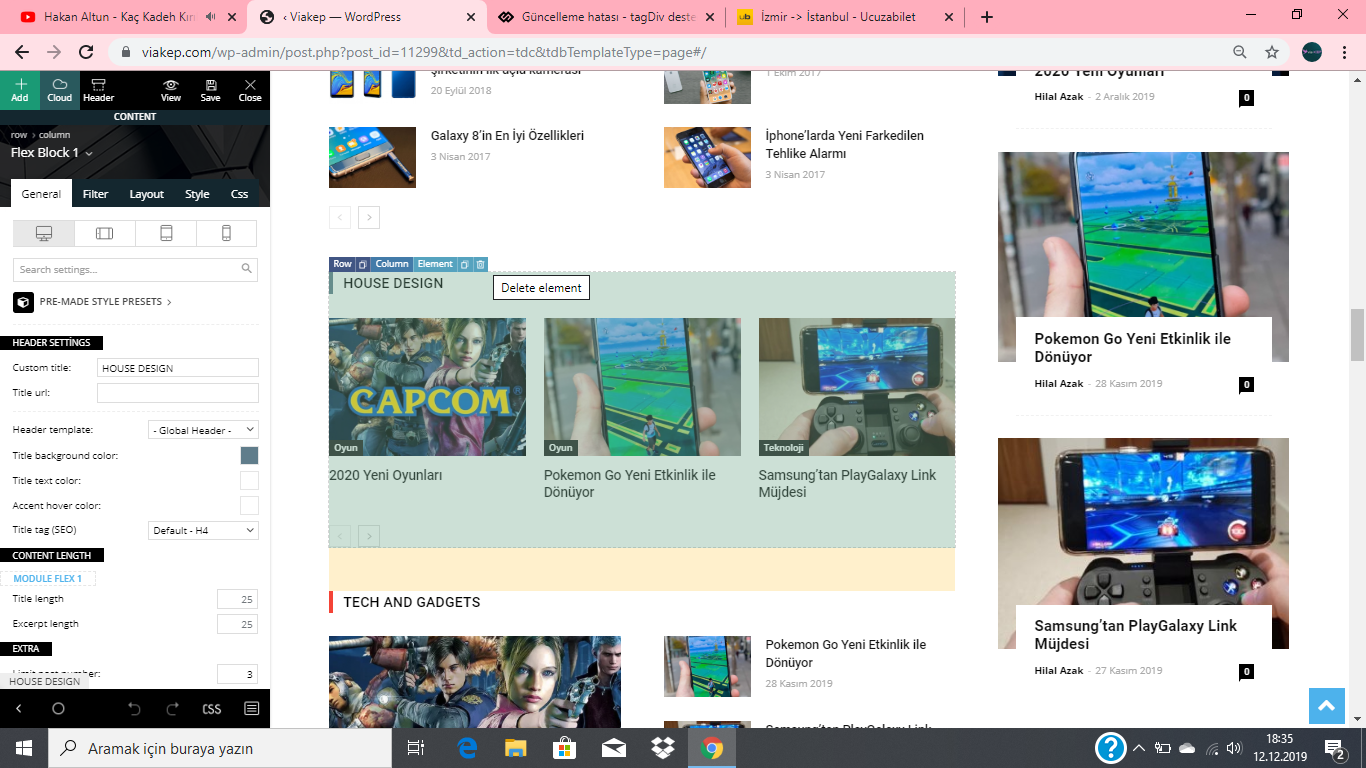Select the Column label on the element toolbar
The image size is (1366, 768).
(392, 264)
